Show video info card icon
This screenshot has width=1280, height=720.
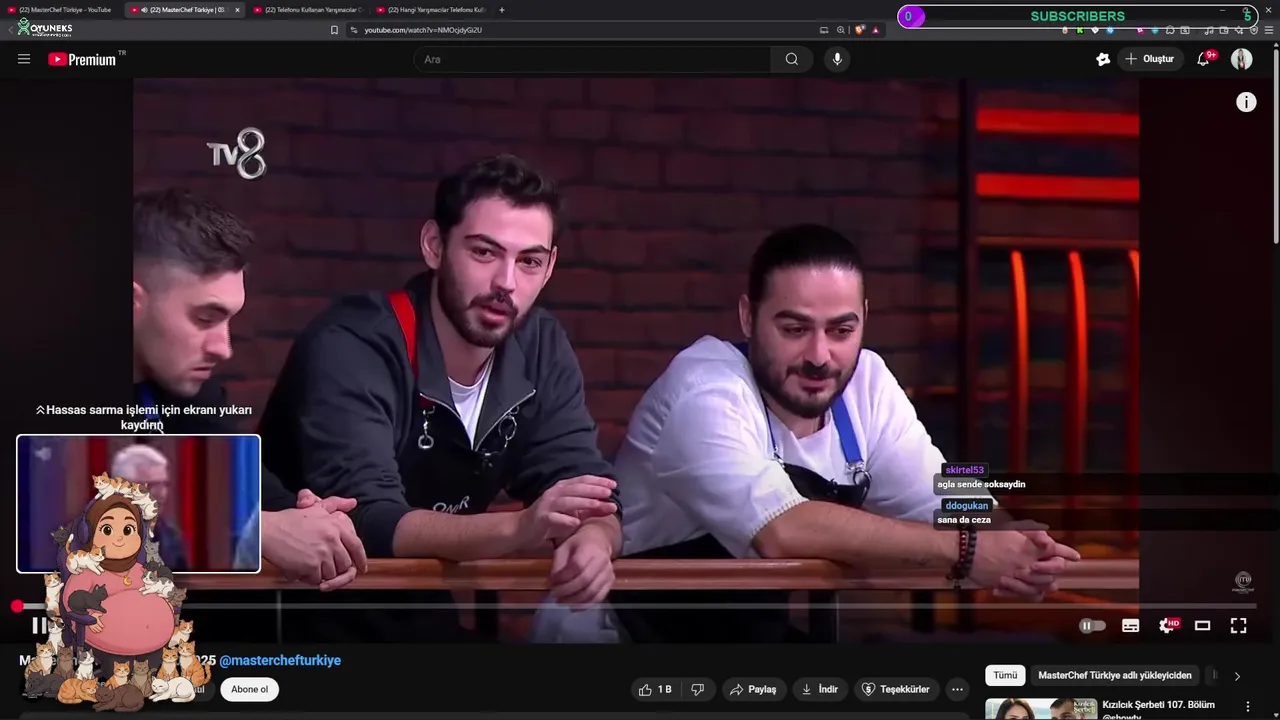click(1246, 102)
